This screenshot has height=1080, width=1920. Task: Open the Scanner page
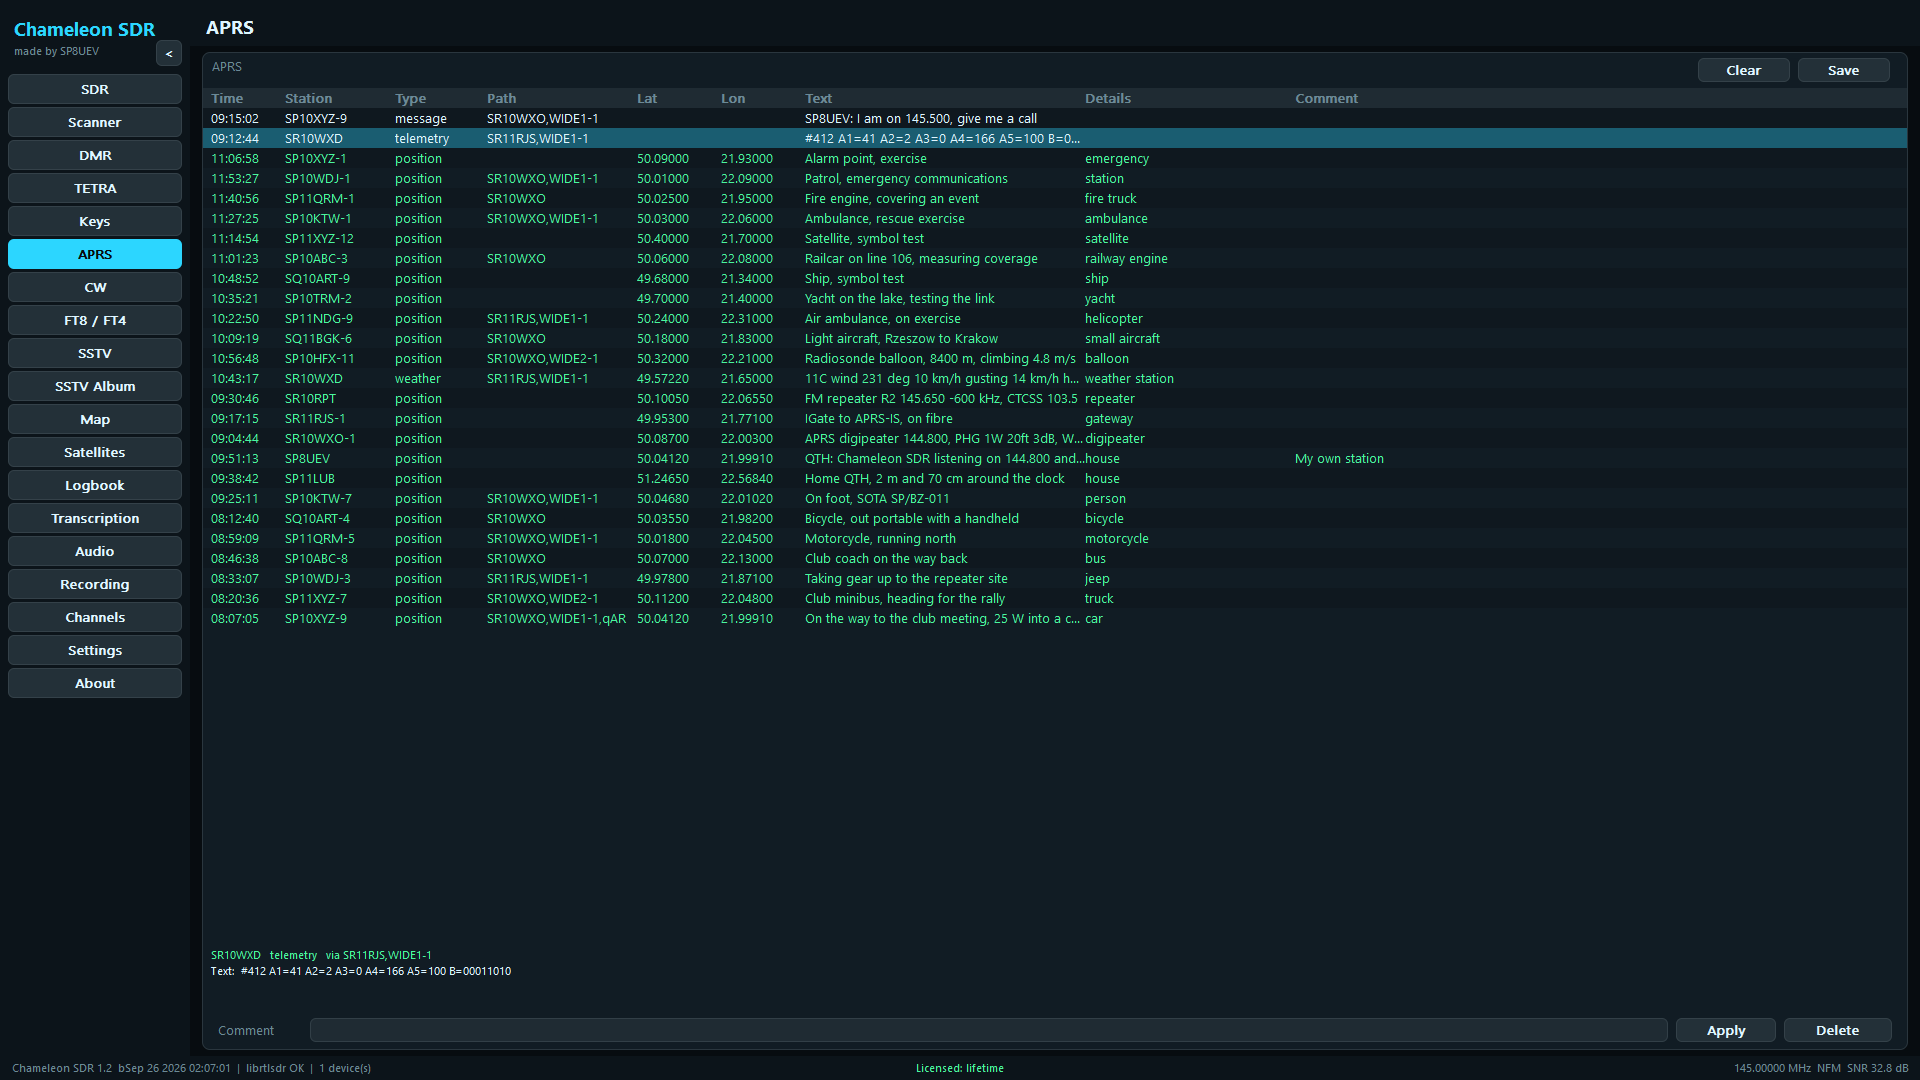click(x=95, y=122)
